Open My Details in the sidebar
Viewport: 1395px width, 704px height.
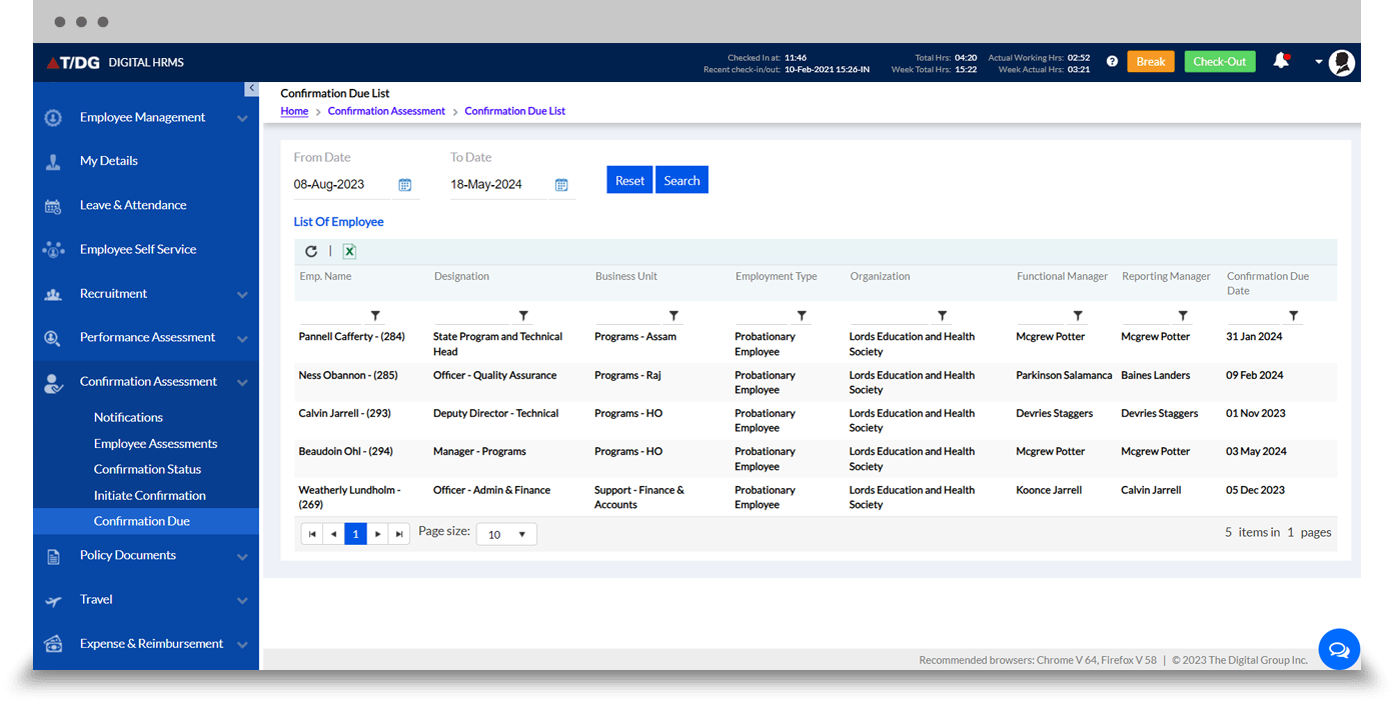[109, 161]
